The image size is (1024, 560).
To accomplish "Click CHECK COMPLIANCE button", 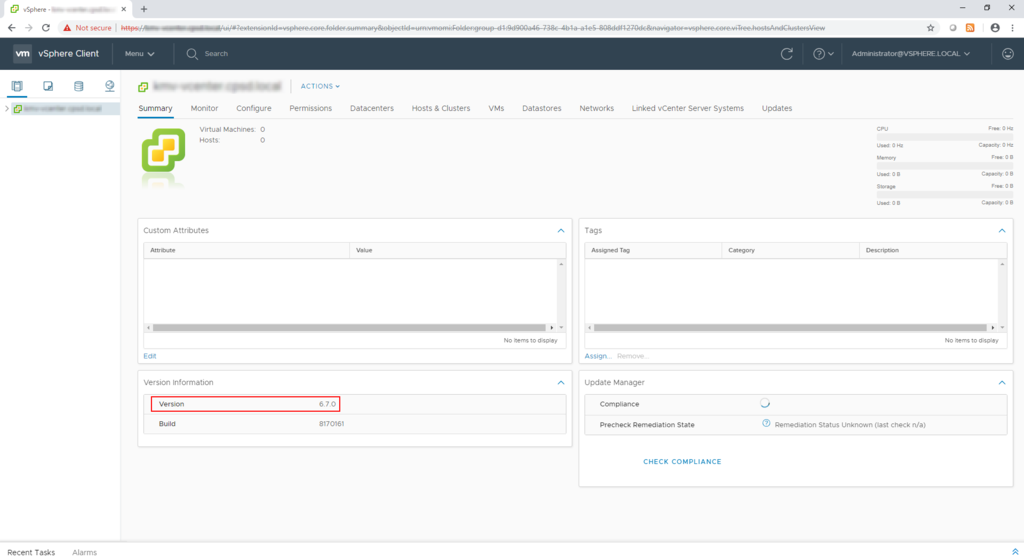I will click(x=682, y=461).
